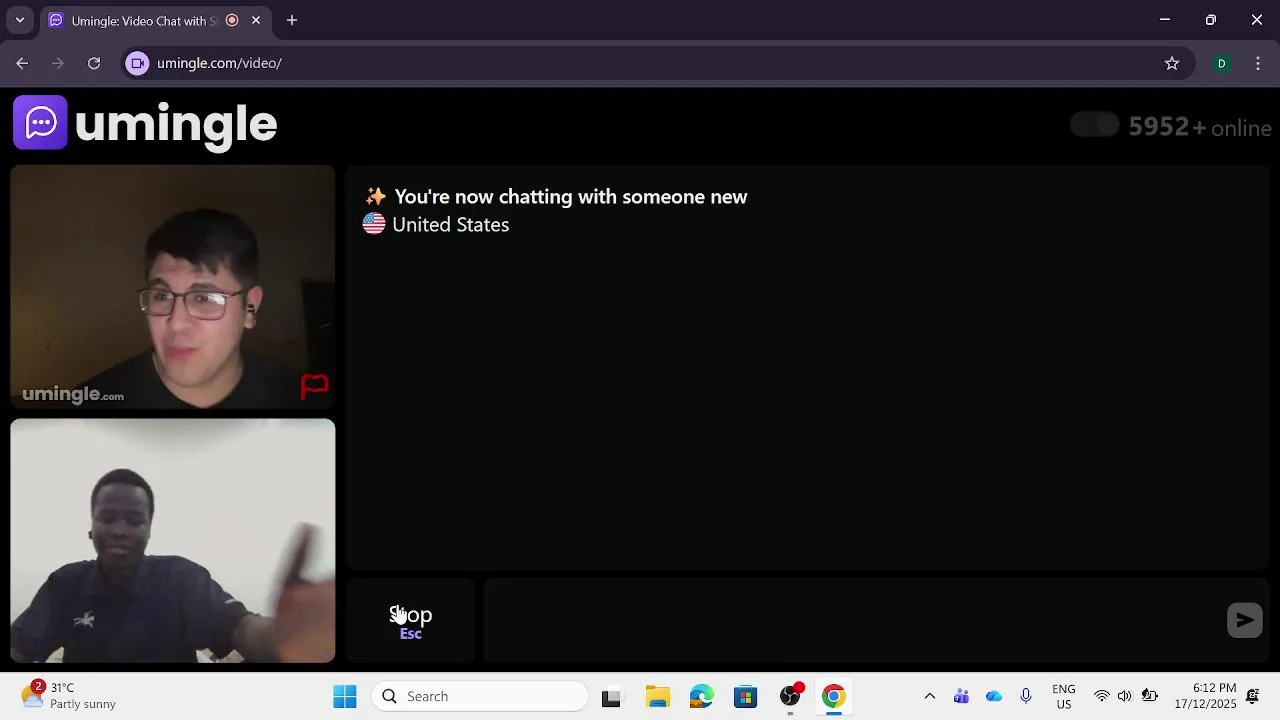Switch to Chrome on taskbar

tap(833, 696)
